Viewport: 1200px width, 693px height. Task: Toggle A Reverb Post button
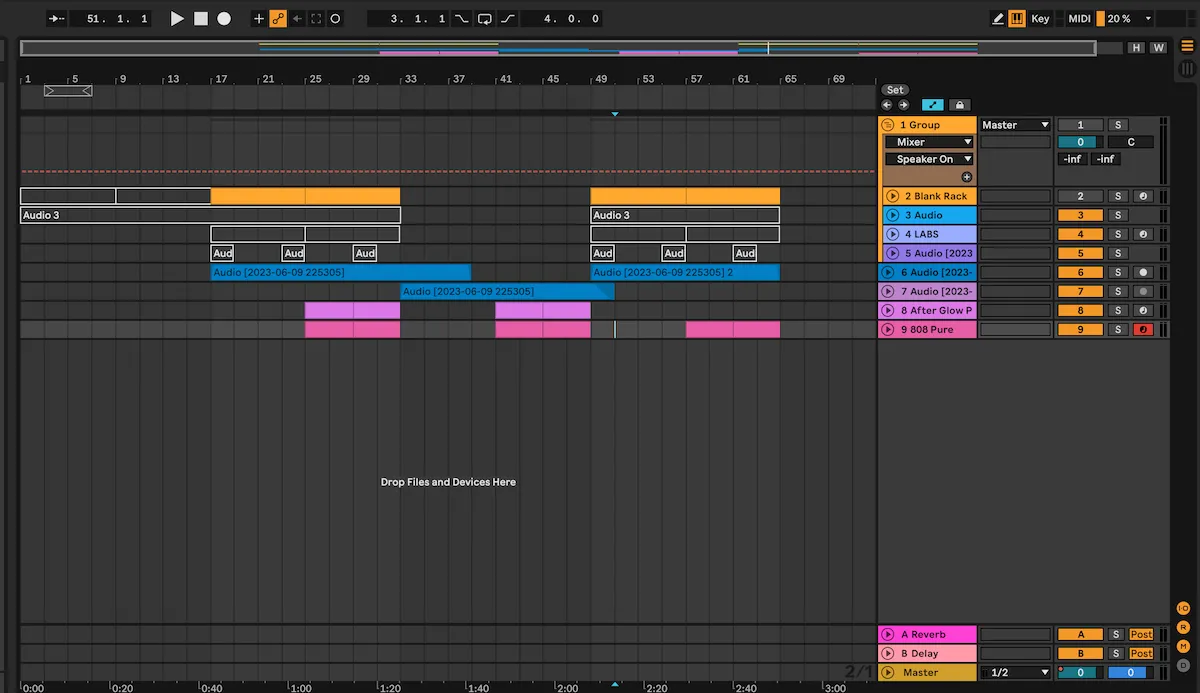tap(1141, 634)
